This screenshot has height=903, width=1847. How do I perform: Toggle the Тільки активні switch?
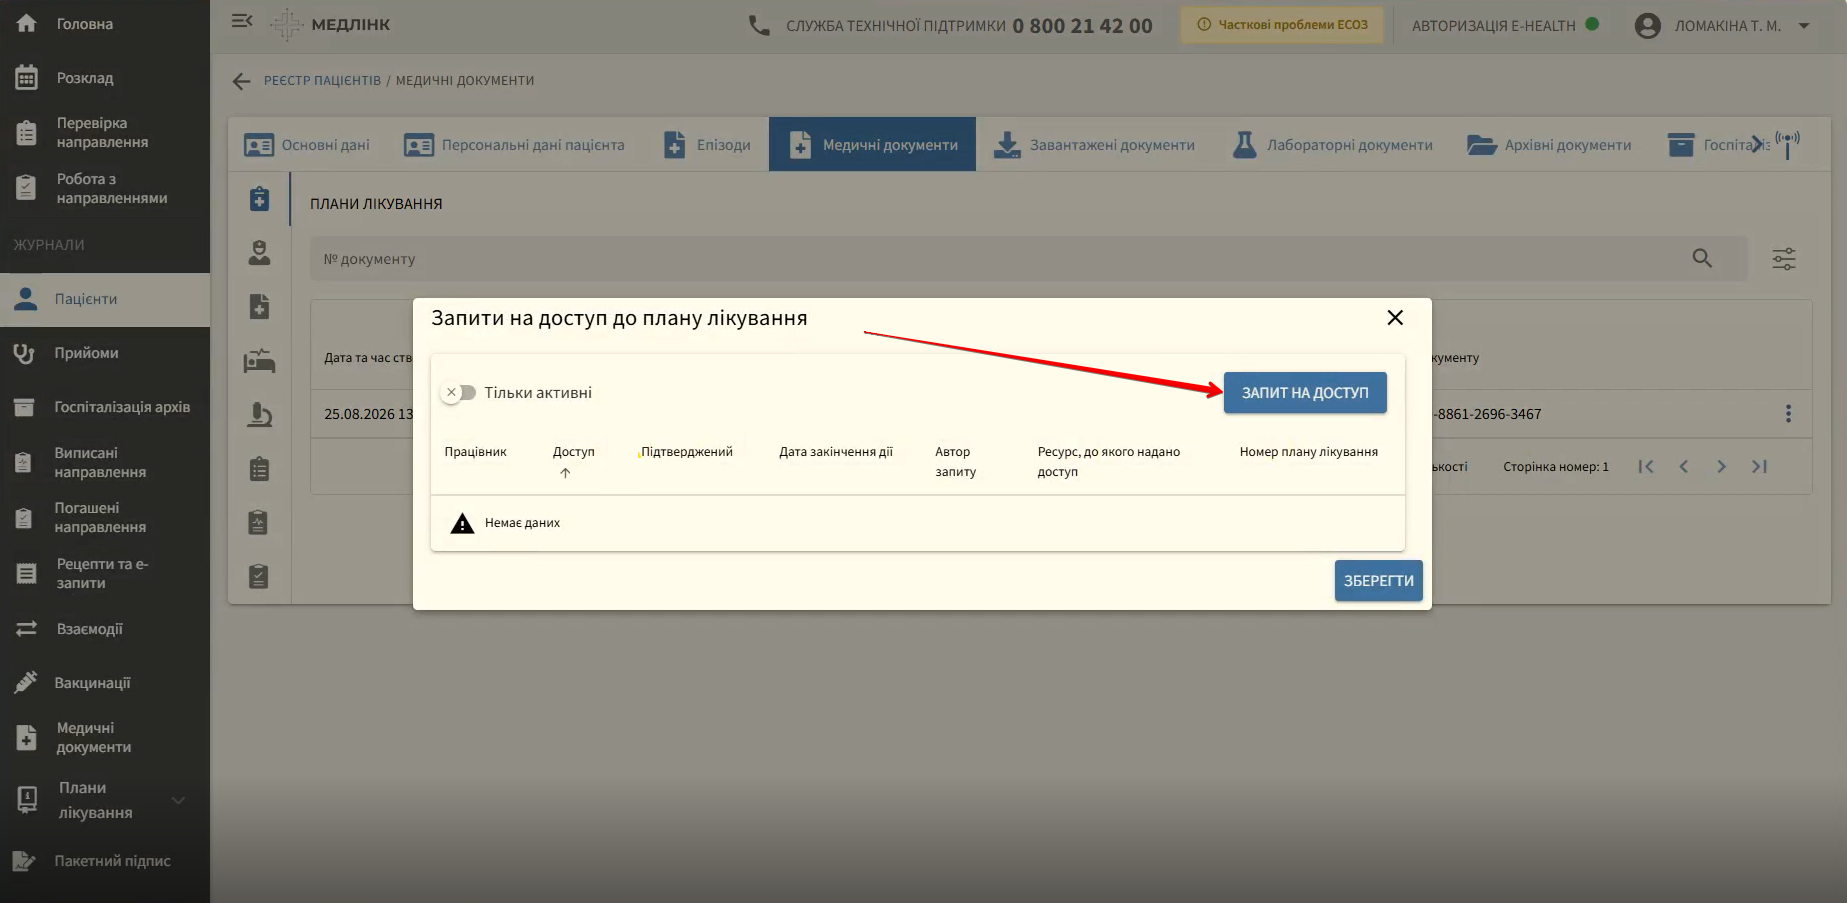point(460,393)
